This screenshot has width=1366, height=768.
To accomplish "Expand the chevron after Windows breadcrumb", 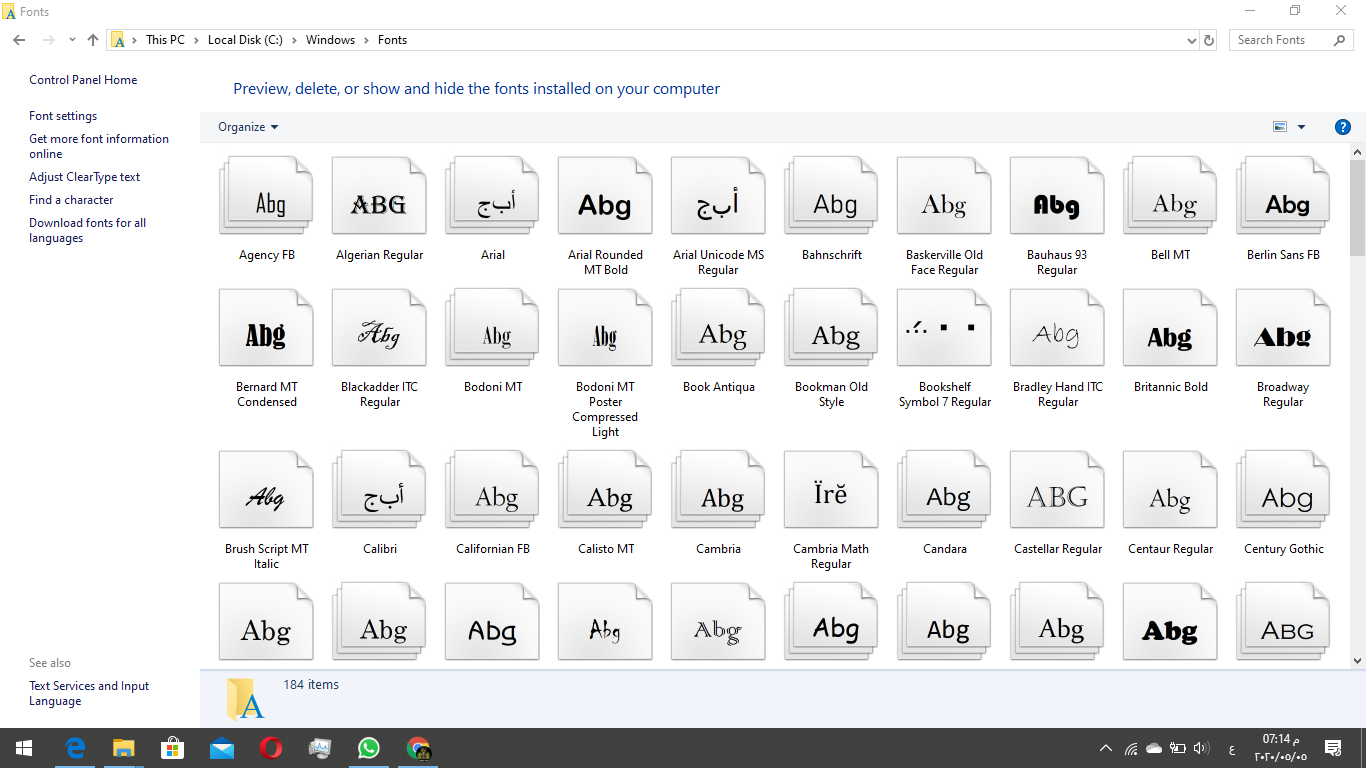I will 366,40.
